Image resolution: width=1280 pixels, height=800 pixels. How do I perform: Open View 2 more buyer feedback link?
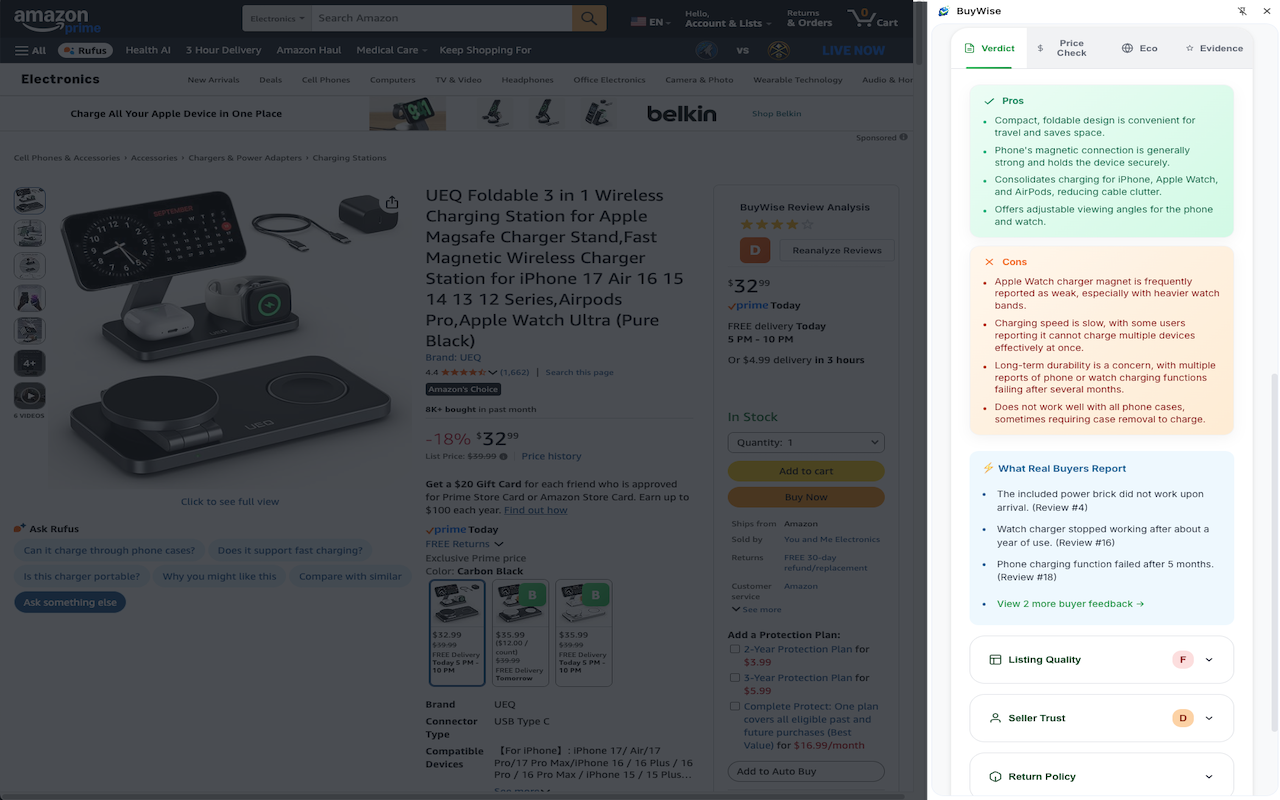1070,604
